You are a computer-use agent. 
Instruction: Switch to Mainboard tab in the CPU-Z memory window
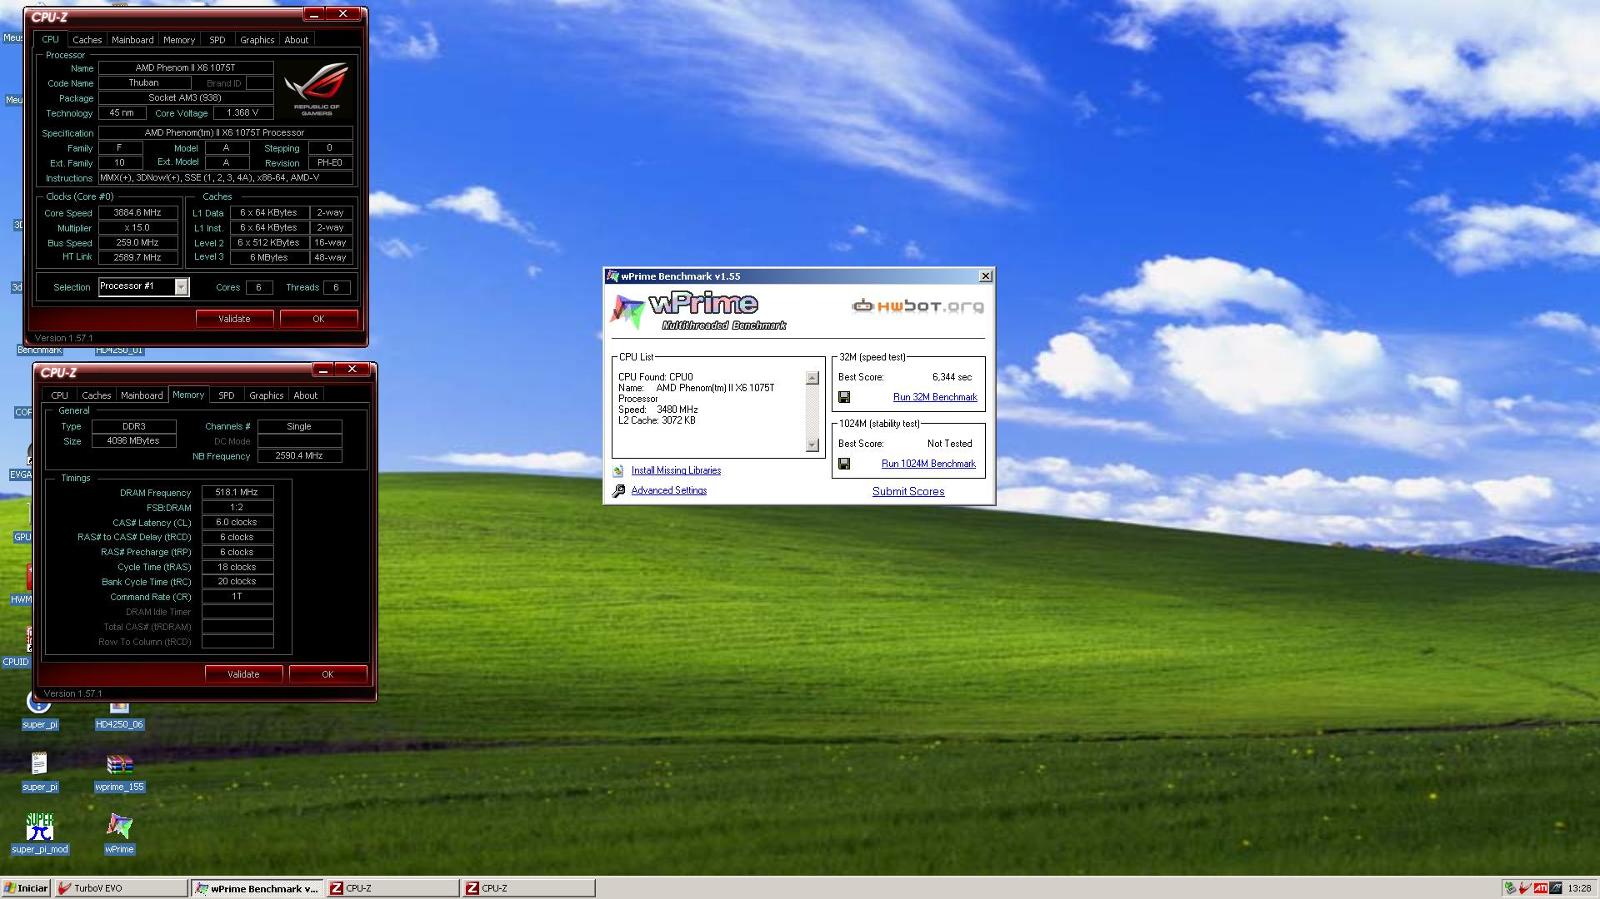point(141,395)
